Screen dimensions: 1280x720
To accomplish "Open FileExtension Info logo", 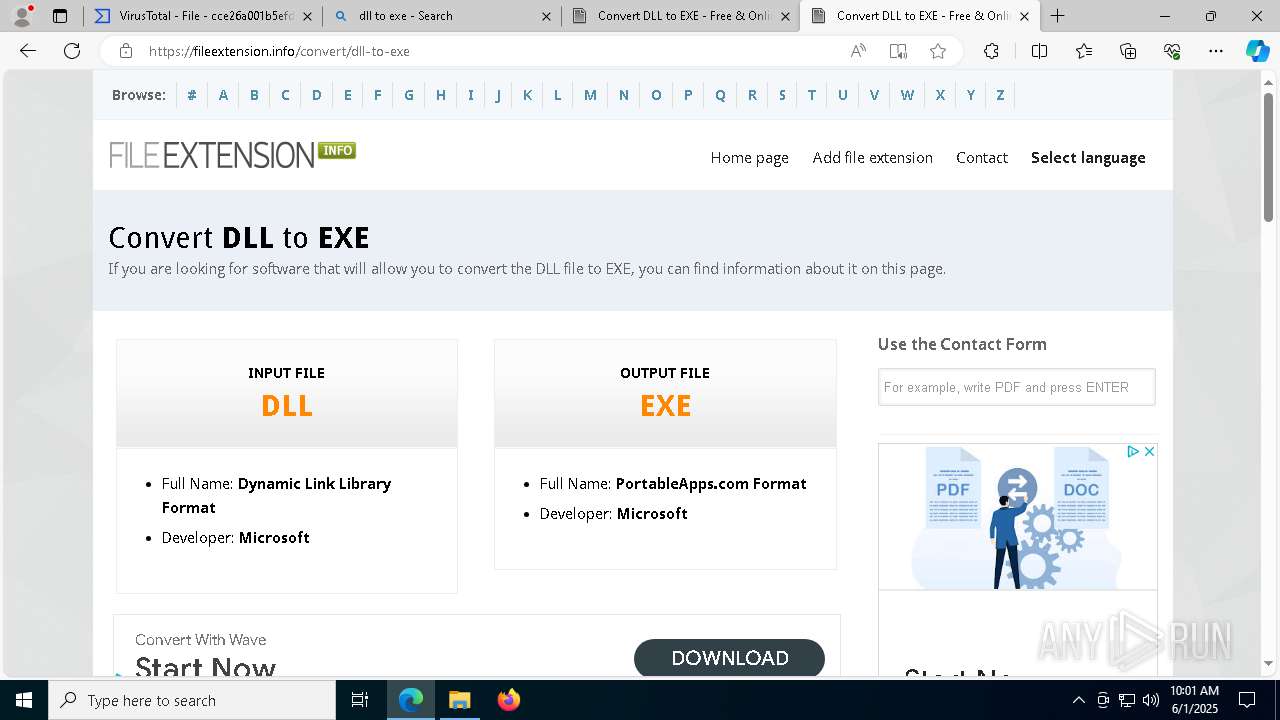I will click(232, 154).
